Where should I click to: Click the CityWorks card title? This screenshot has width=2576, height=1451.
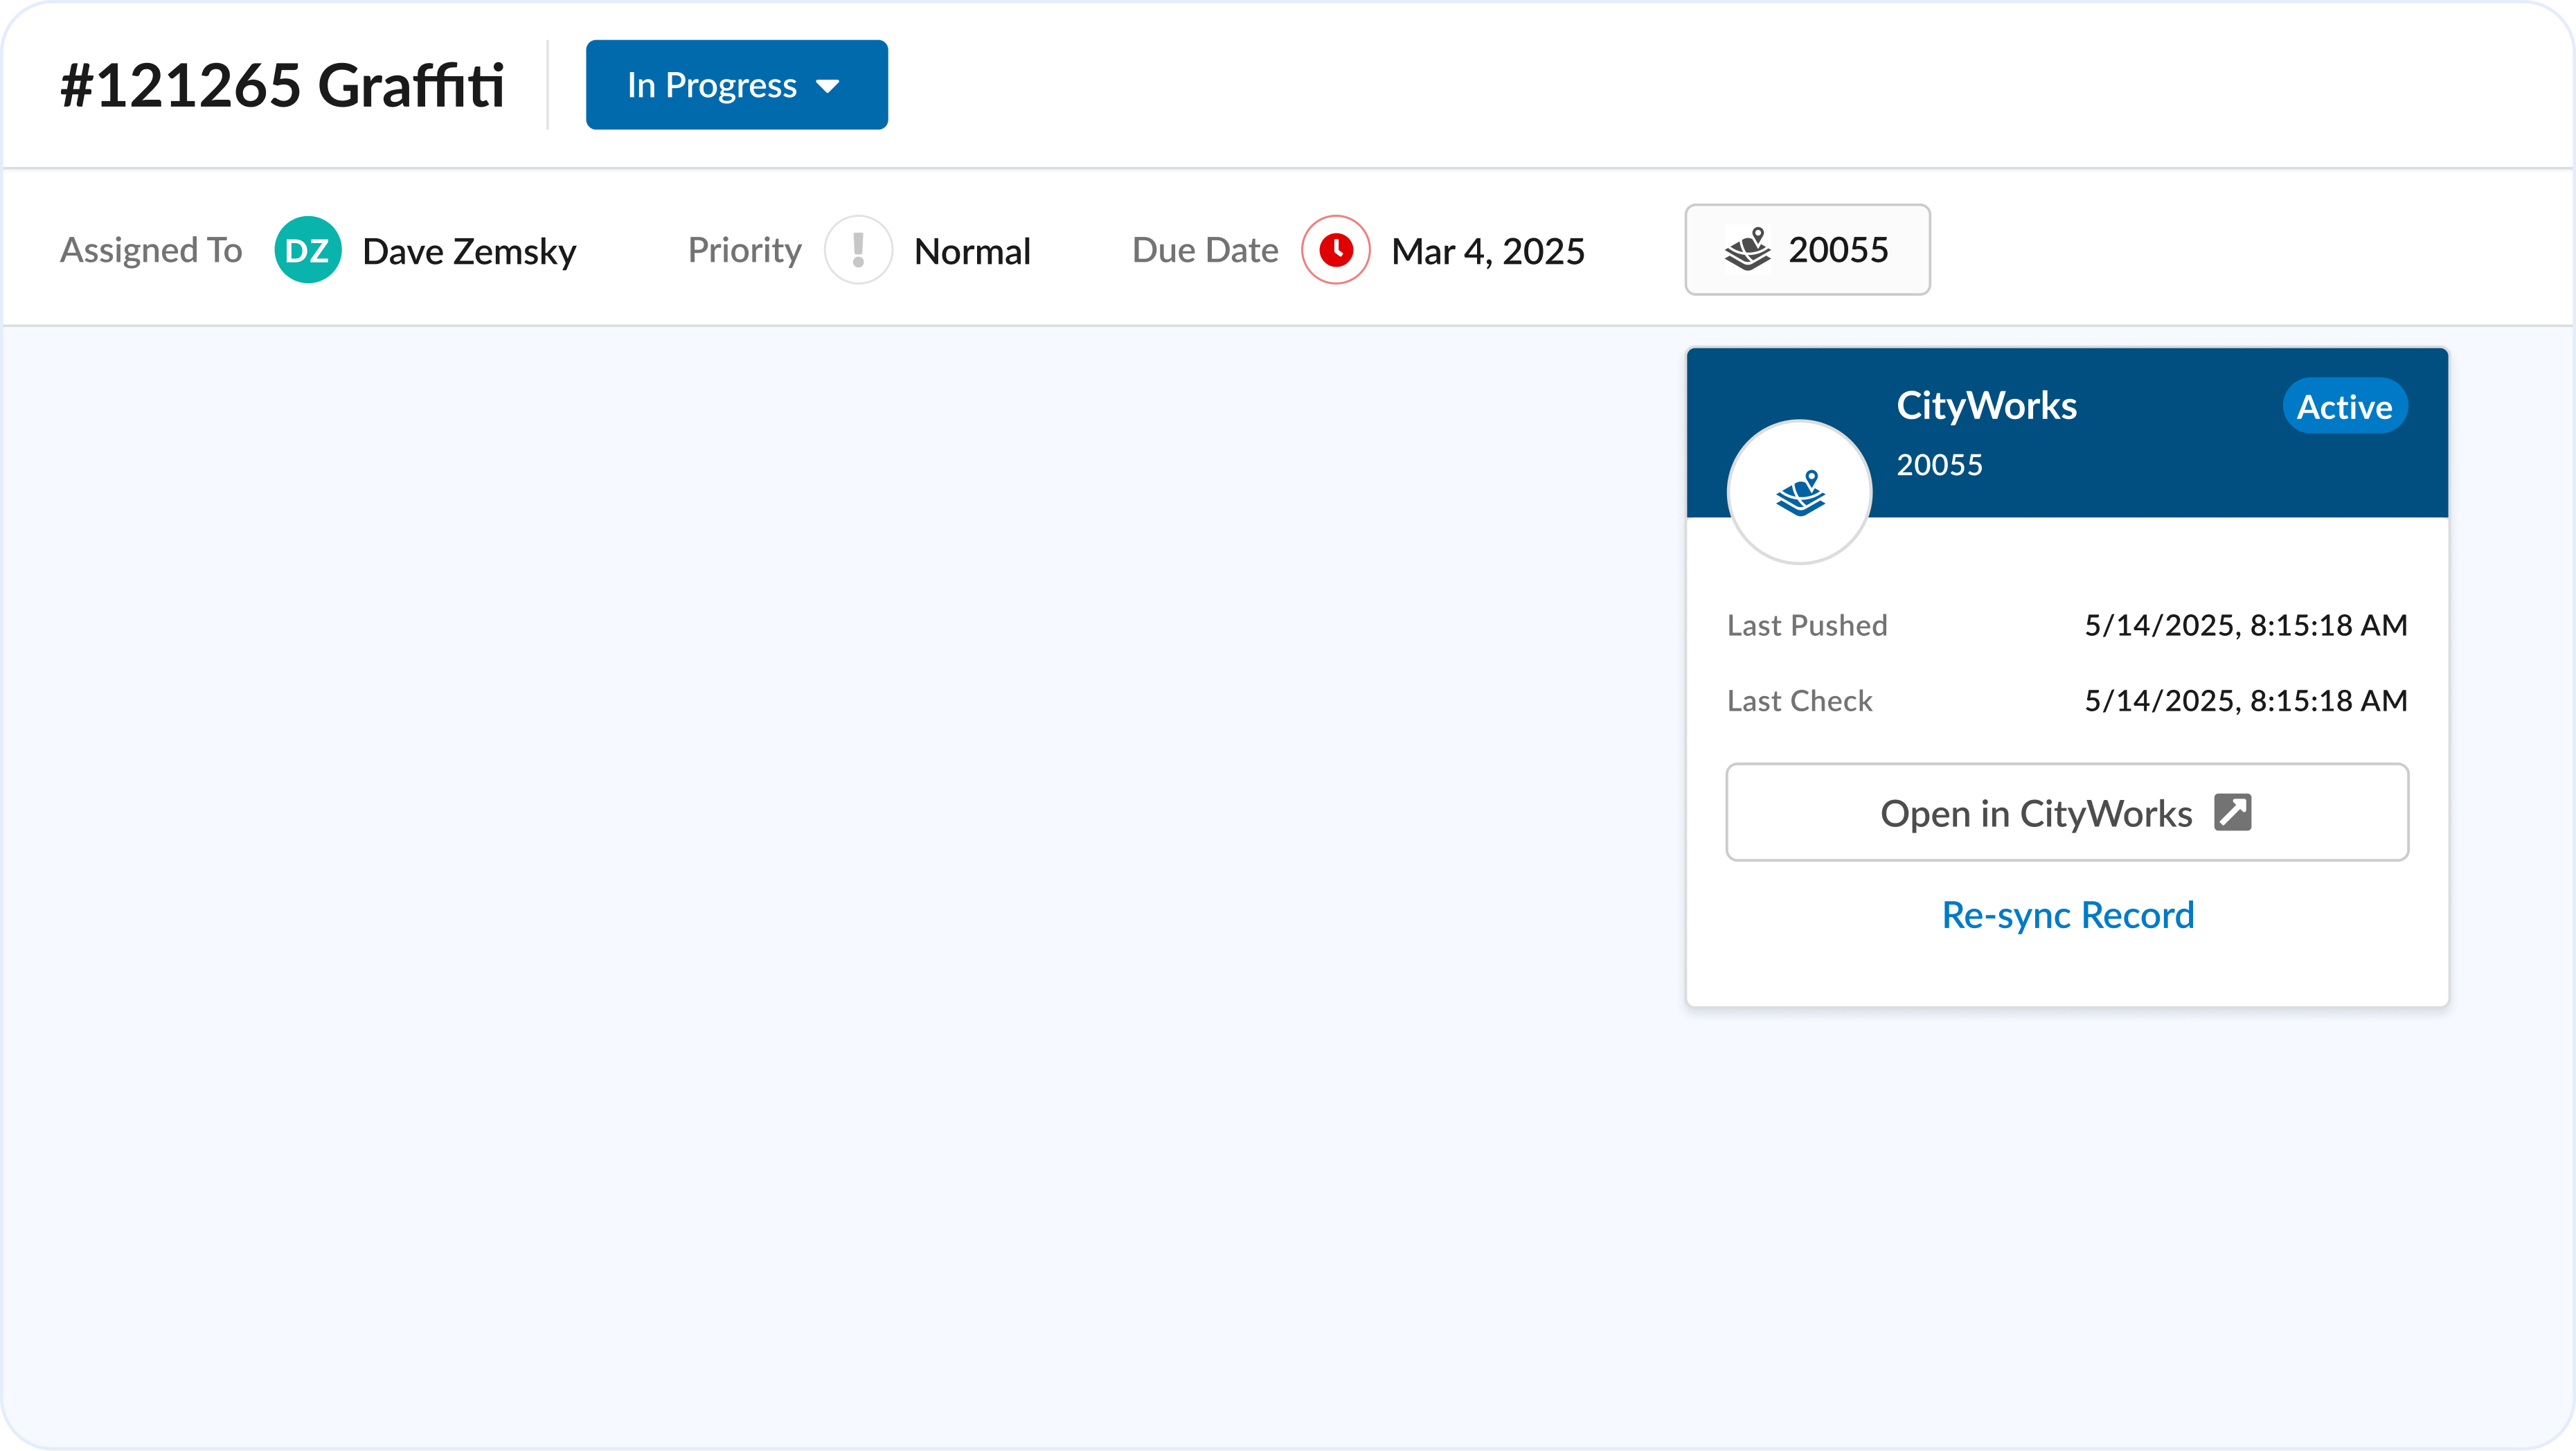(1986, 406)
